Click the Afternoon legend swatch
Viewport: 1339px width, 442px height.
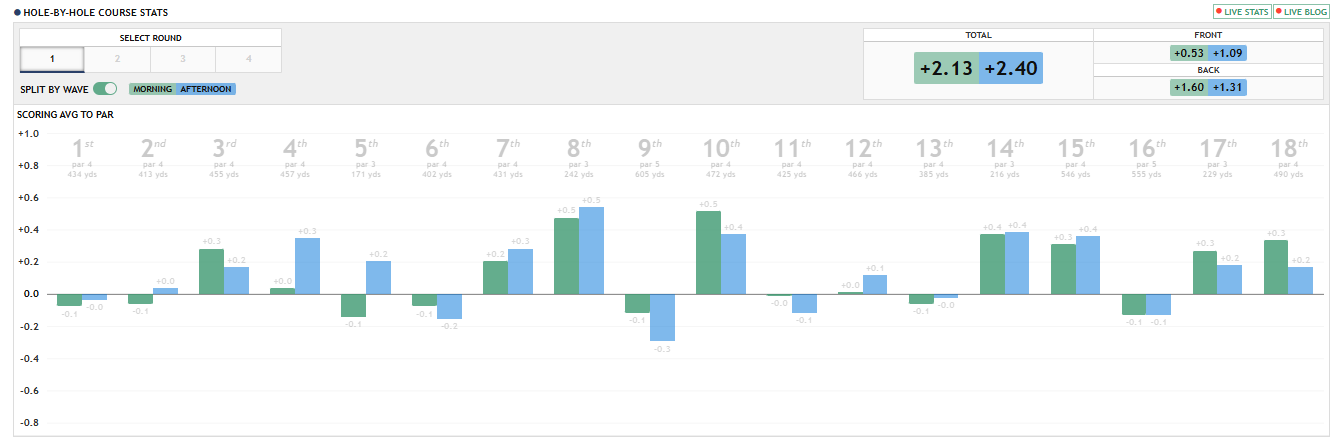[206, 89]
